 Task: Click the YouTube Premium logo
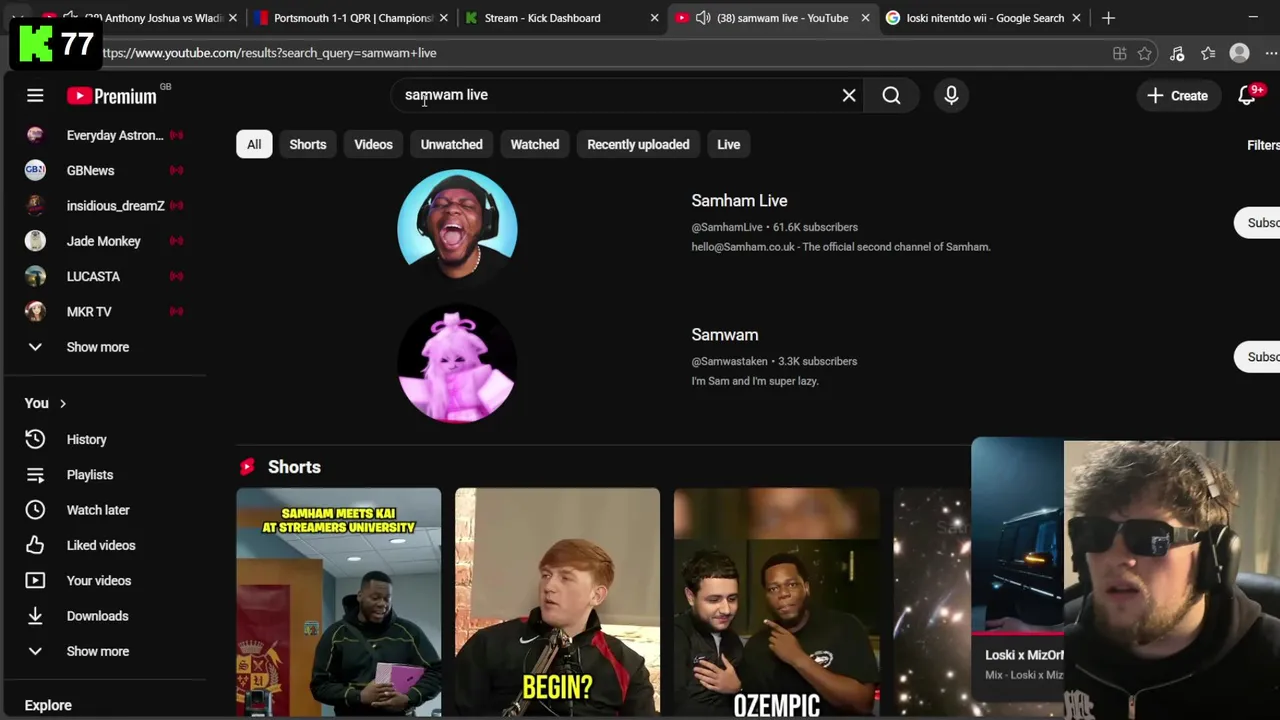coord(112,96)
